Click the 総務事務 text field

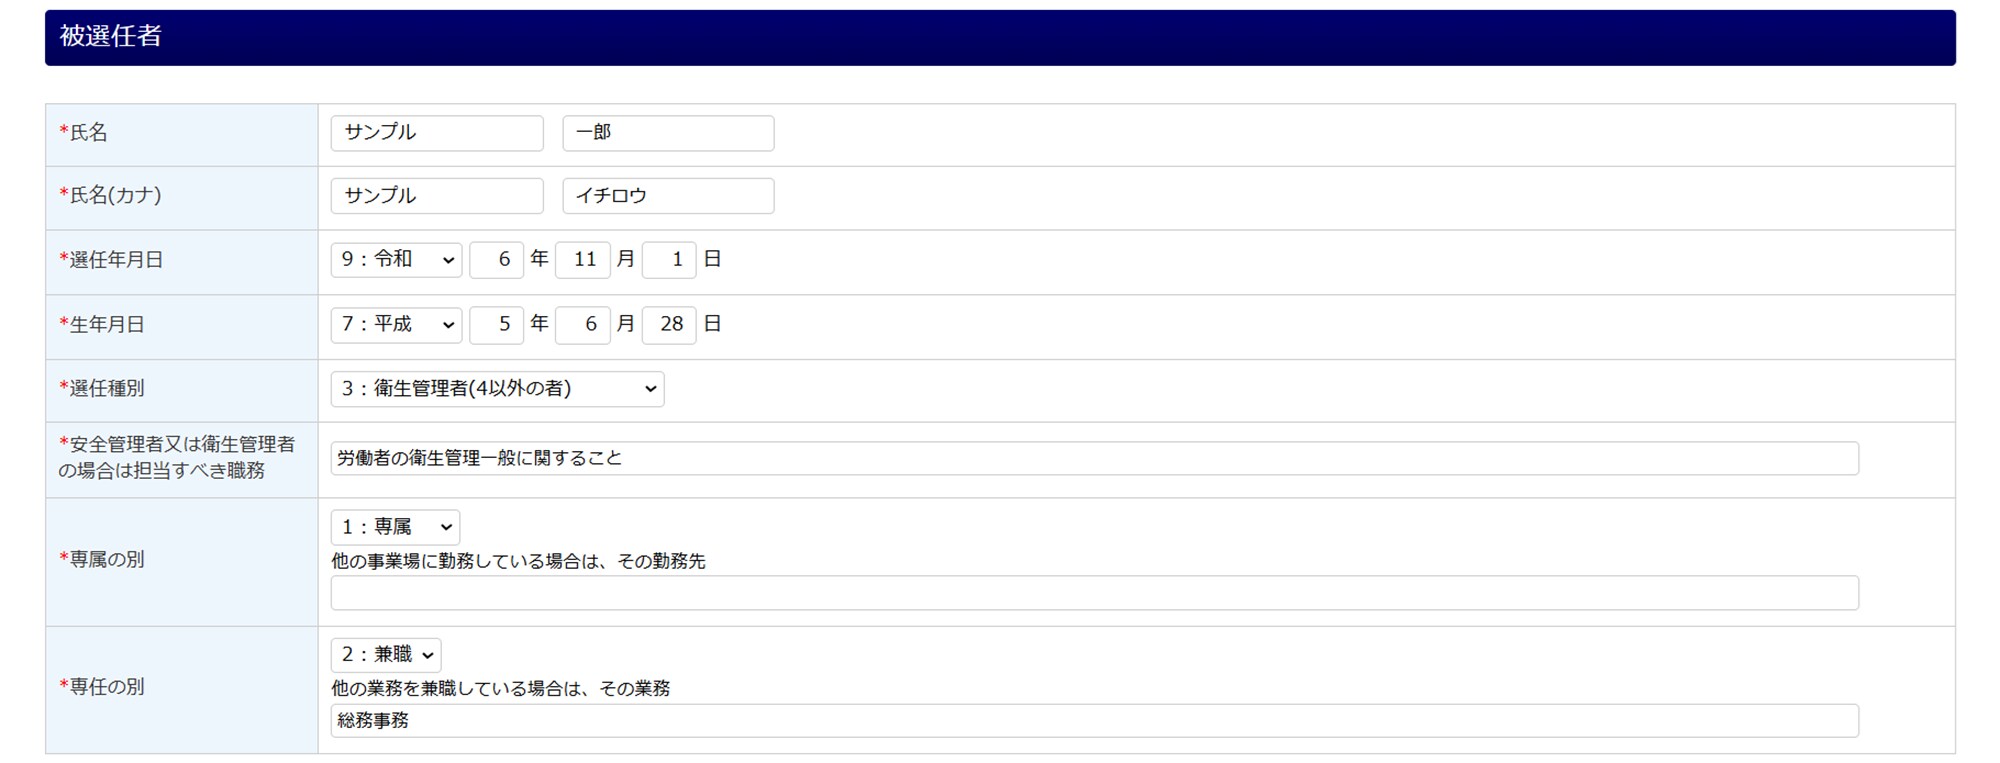[1094, 721]
